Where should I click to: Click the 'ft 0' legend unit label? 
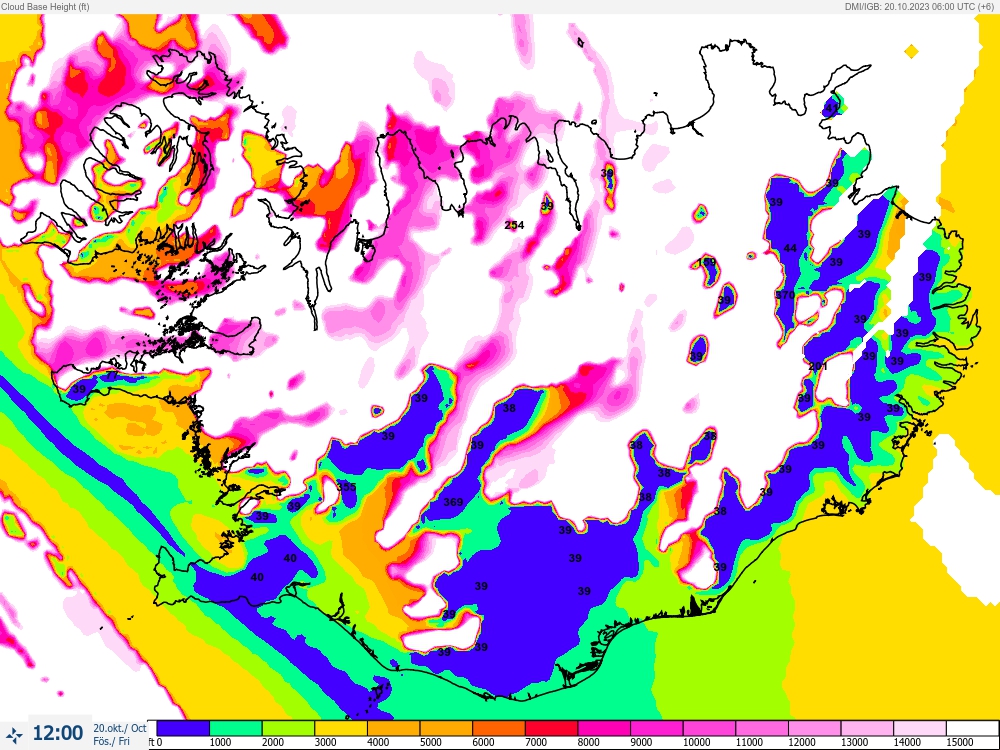point(155,742)
